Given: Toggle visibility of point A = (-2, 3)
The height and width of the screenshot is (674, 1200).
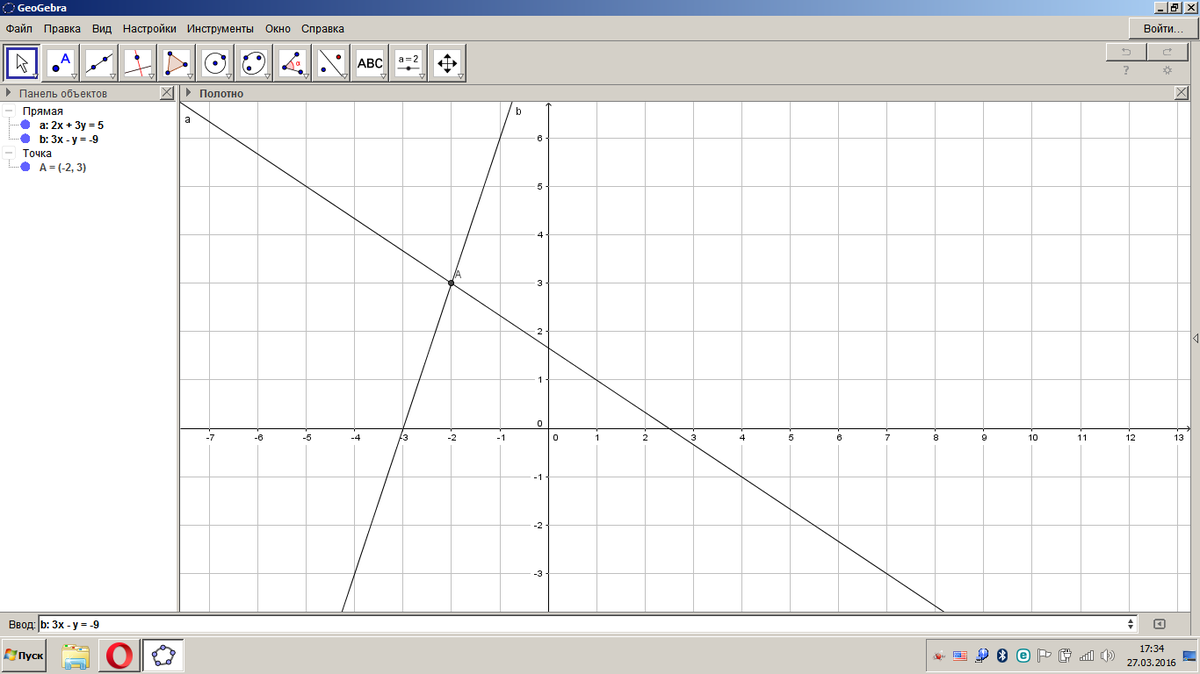Looking at the screenshot, I should pos(26,168).
